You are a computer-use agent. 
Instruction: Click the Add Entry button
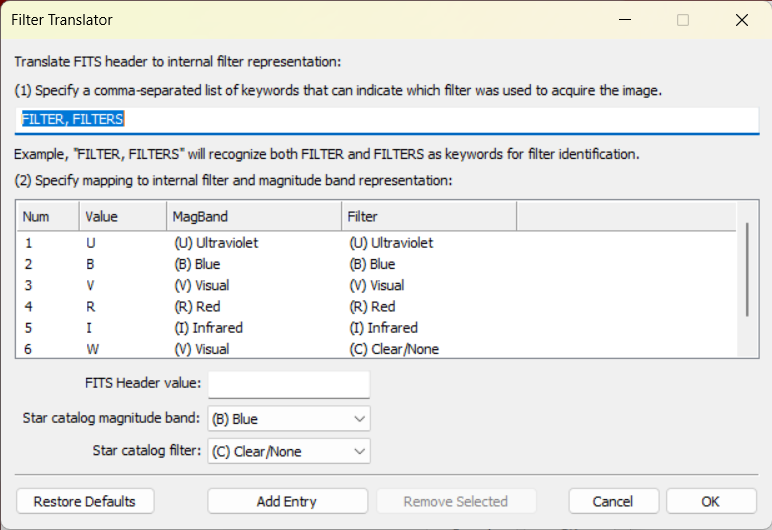288,501
